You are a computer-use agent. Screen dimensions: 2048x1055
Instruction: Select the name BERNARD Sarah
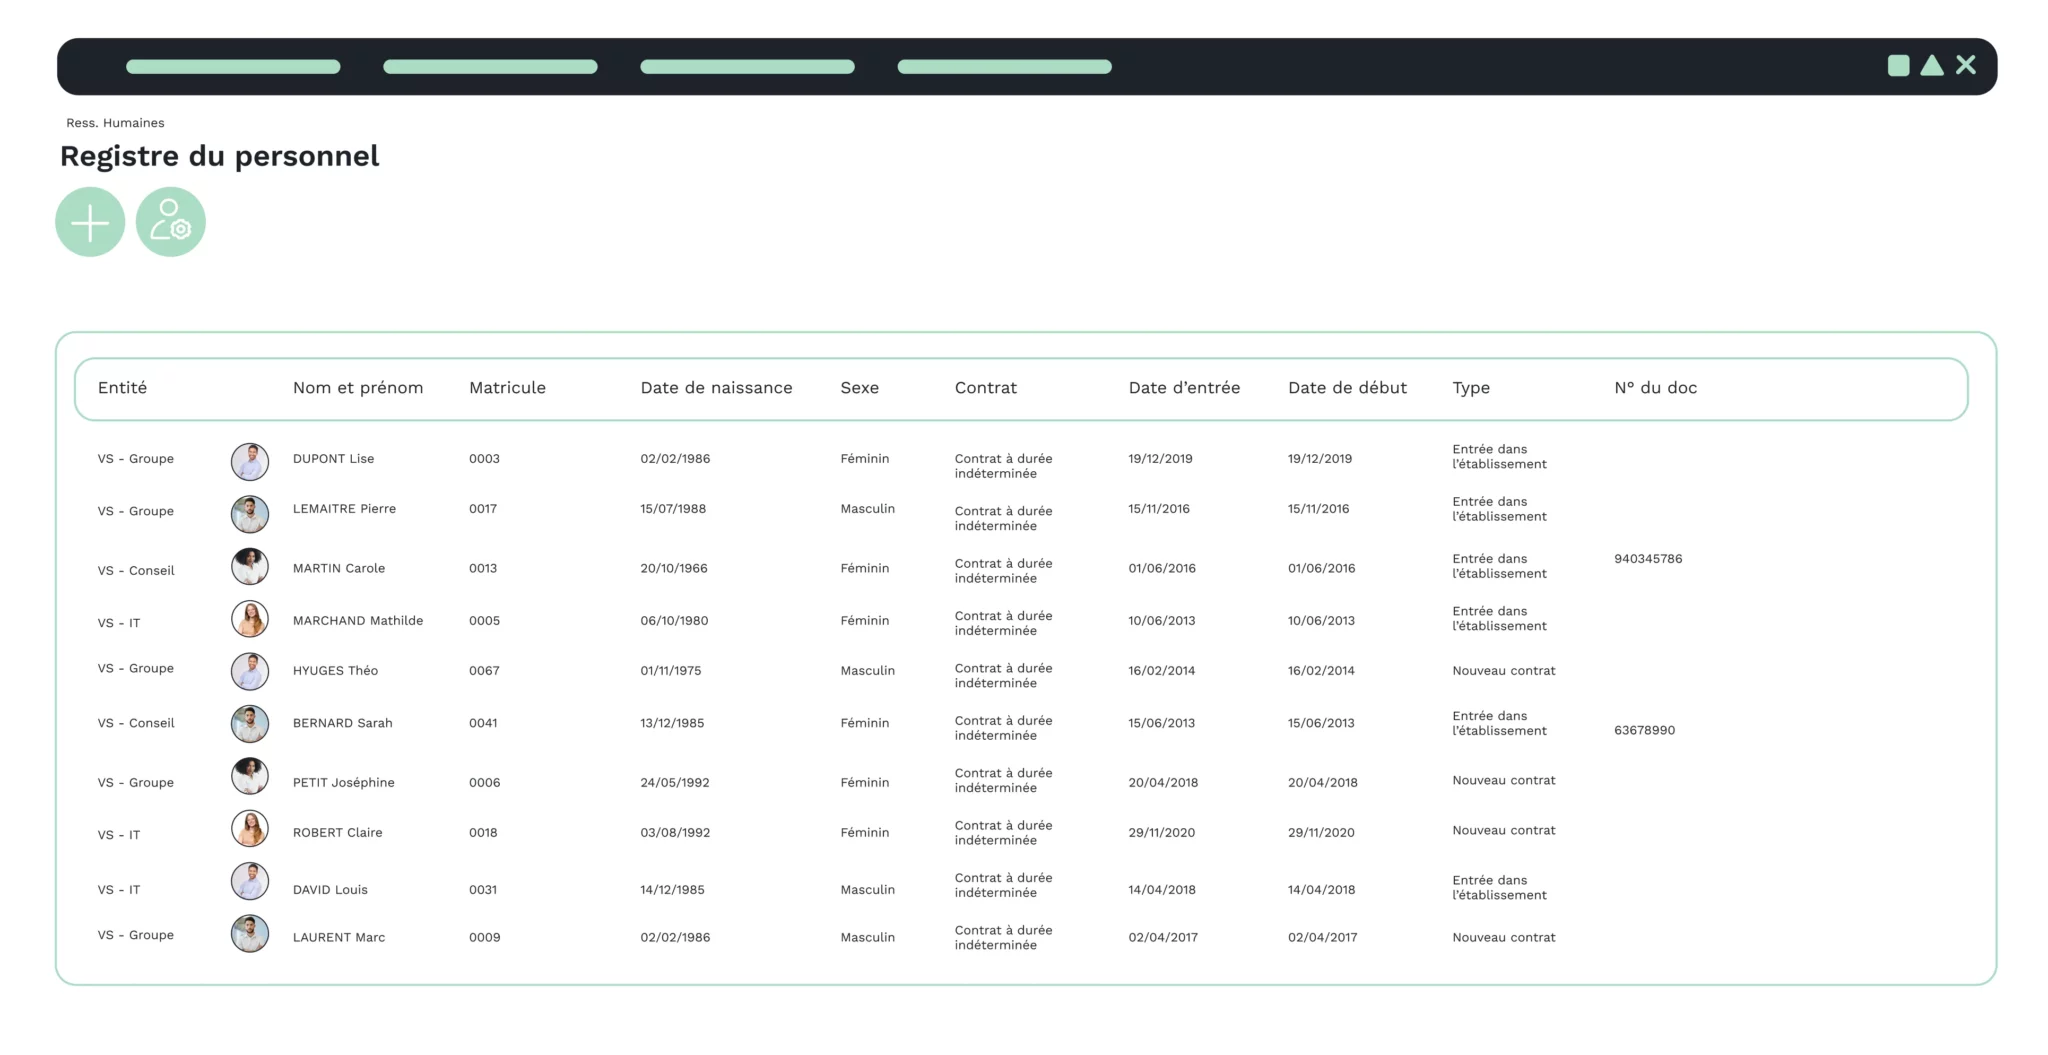(x=342, y=723)
